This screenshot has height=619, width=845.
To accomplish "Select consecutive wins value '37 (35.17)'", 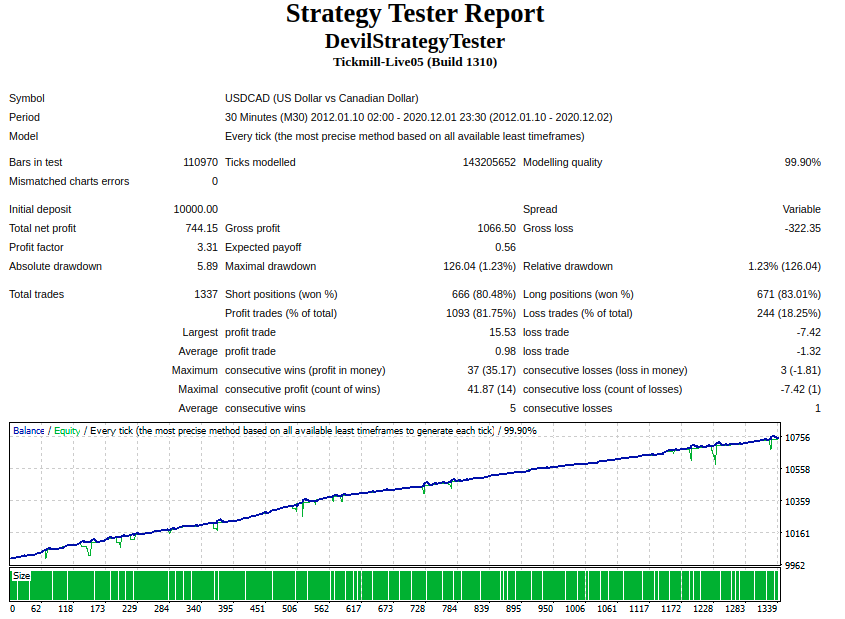I will [491, 370].
